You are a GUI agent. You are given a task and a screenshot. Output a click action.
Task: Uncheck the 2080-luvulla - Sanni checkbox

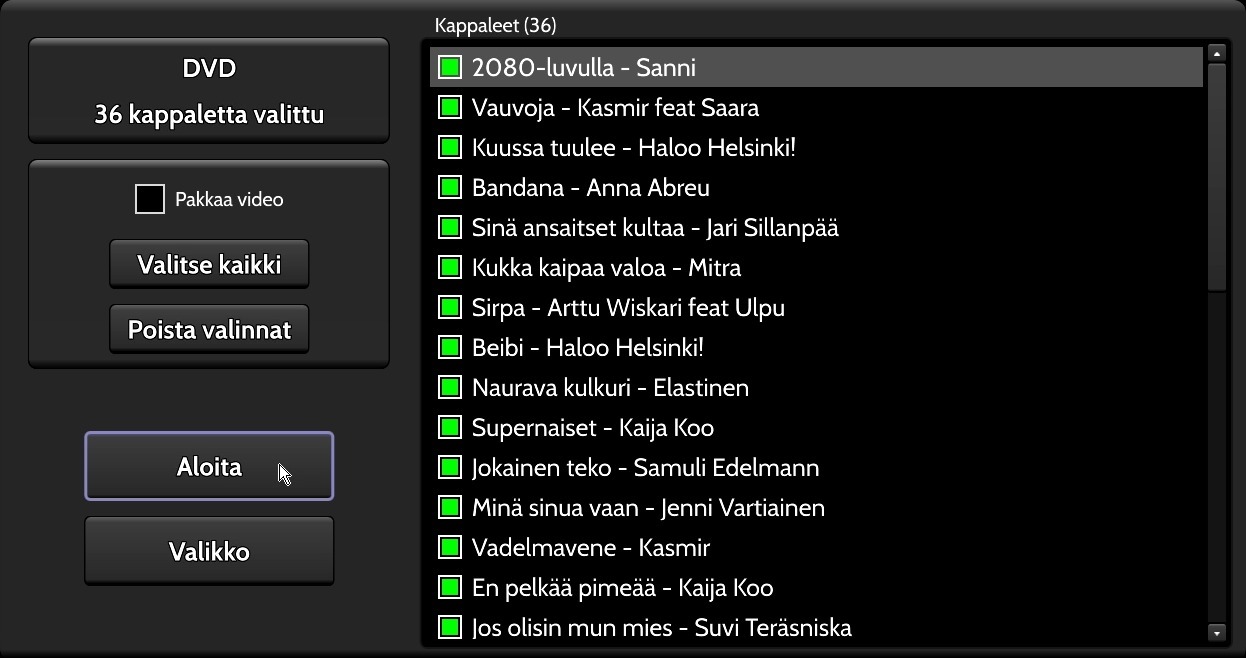[x=450, y=68]
